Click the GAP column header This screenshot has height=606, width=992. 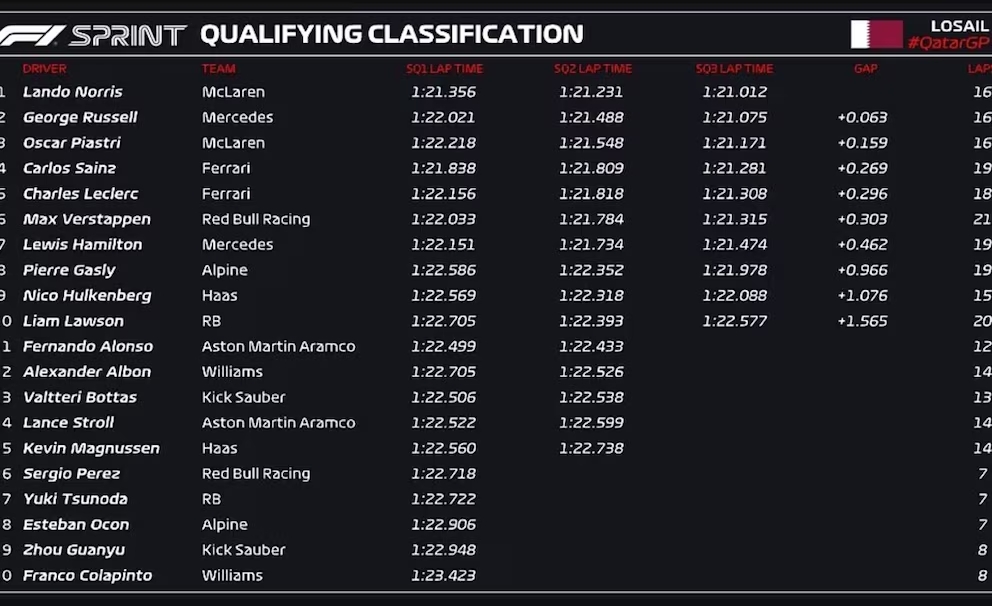click(865, 68)
